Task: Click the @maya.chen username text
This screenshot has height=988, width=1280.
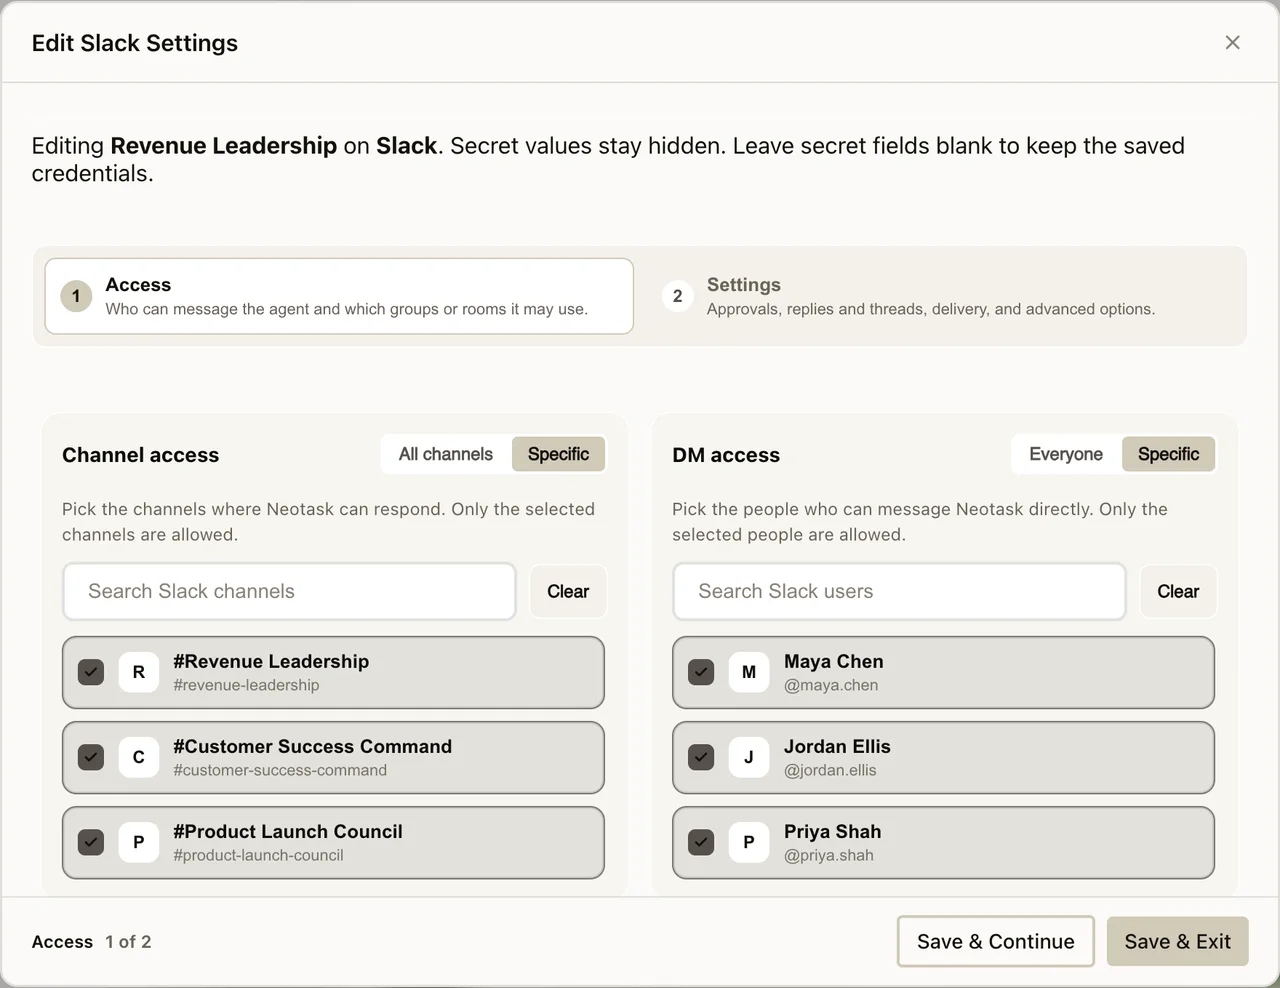Action: click(x=831, y=685)
